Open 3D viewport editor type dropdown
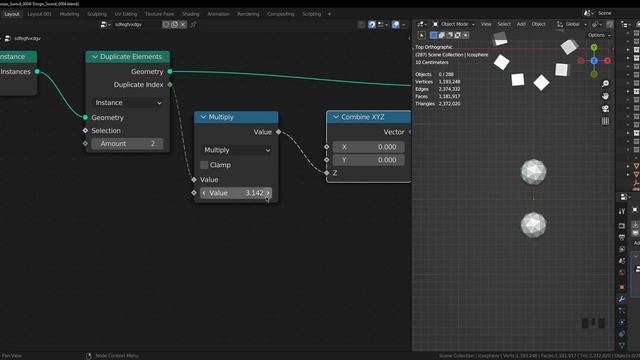Screen dimensions: 640x360 422,24
